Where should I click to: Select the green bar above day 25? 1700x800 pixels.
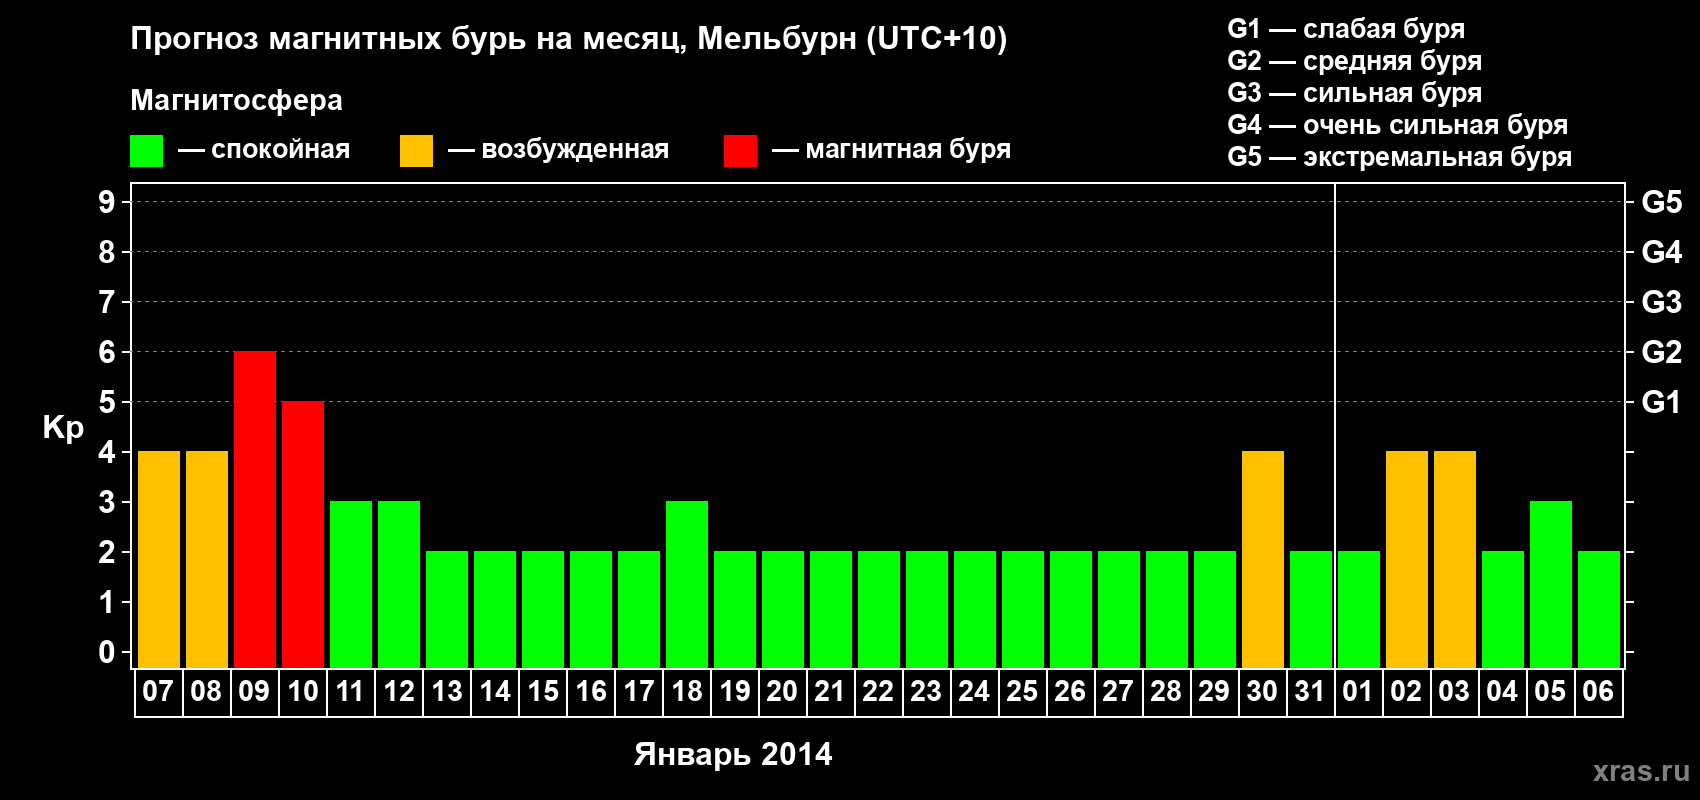1023,609
